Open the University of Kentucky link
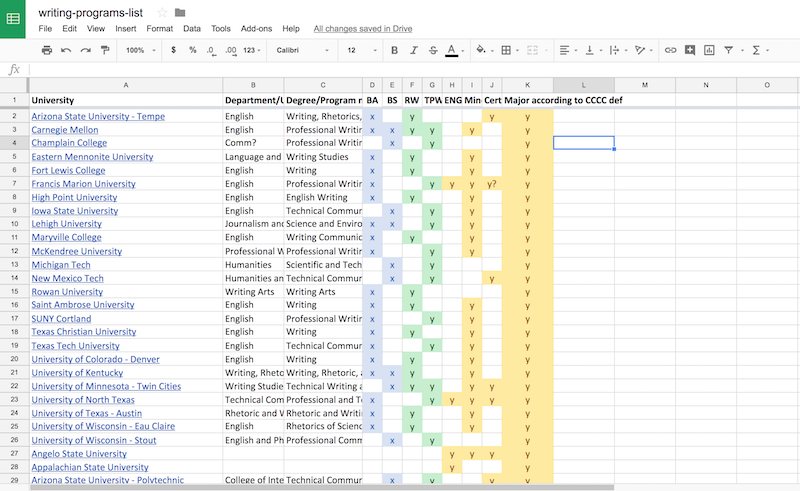The width and height of the screenshot is (800, 491). [78, 373]
